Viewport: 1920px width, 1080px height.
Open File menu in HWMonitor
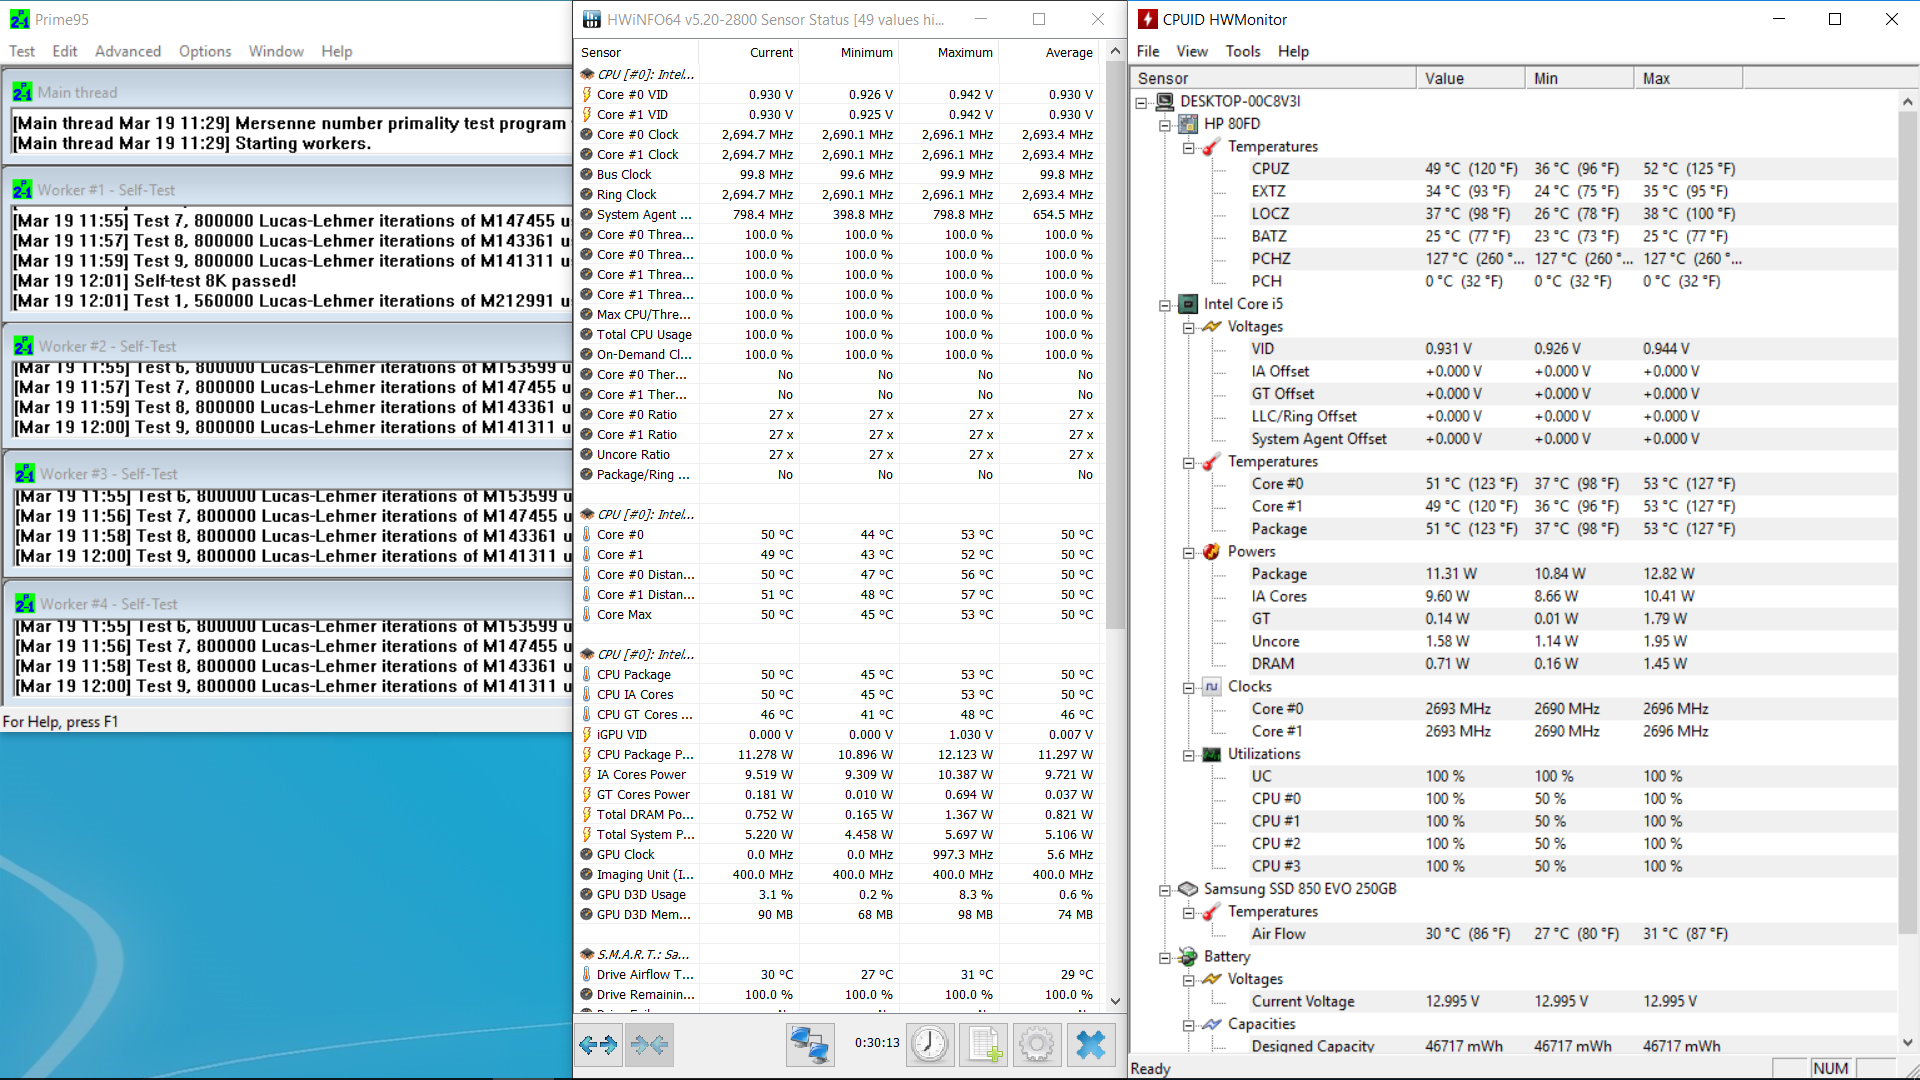point(1148,51)
